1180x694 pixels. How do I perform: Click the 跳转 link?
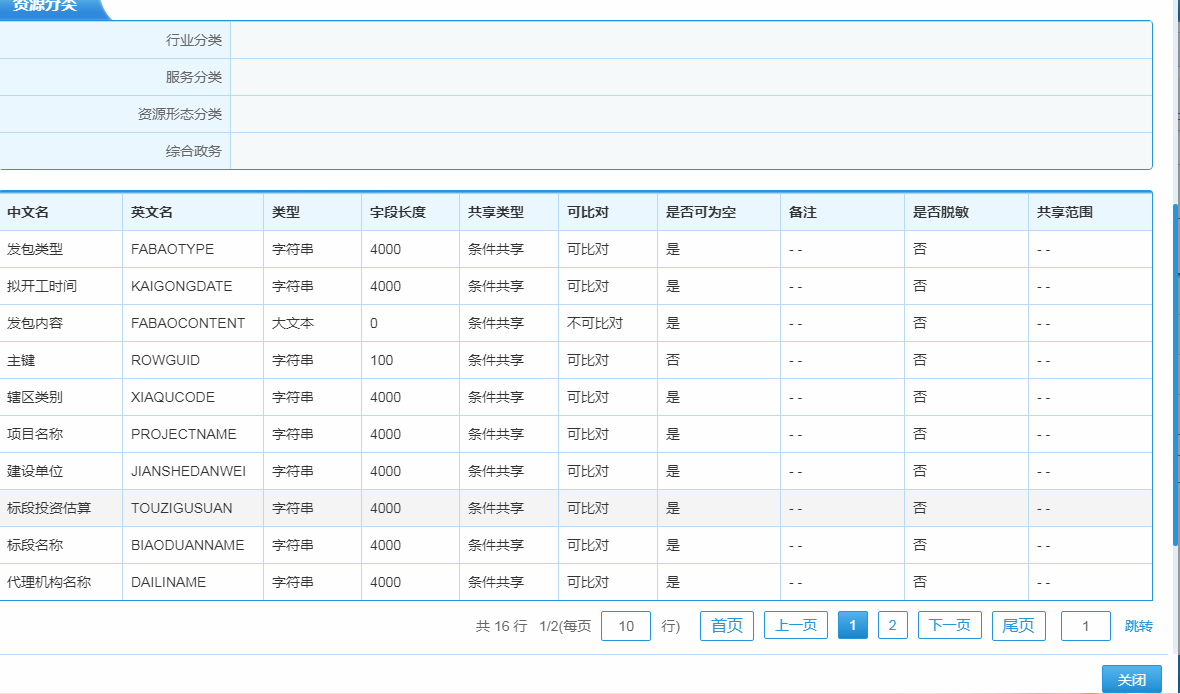[x=1138, y=626]
